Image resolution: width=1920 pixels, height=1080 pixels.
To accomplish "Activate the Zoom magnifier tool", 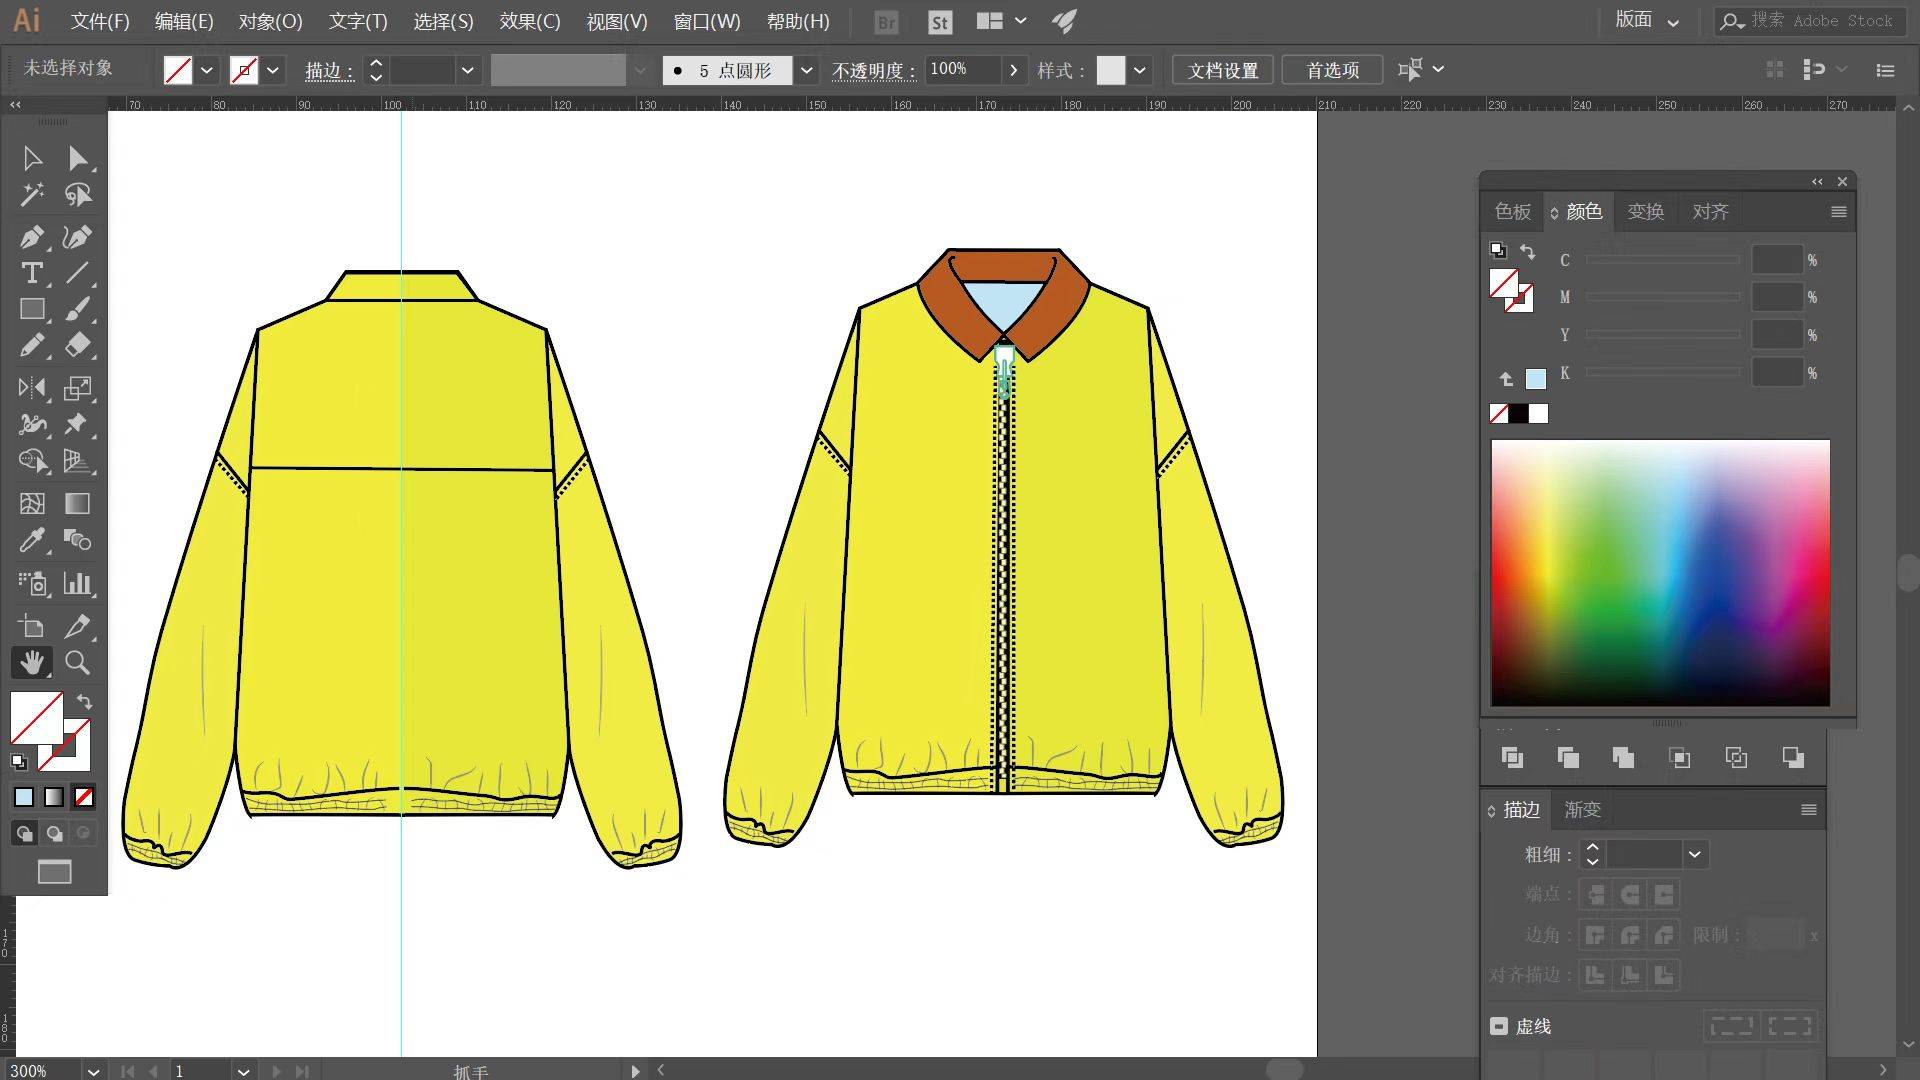I will click(x=77, y=662).
